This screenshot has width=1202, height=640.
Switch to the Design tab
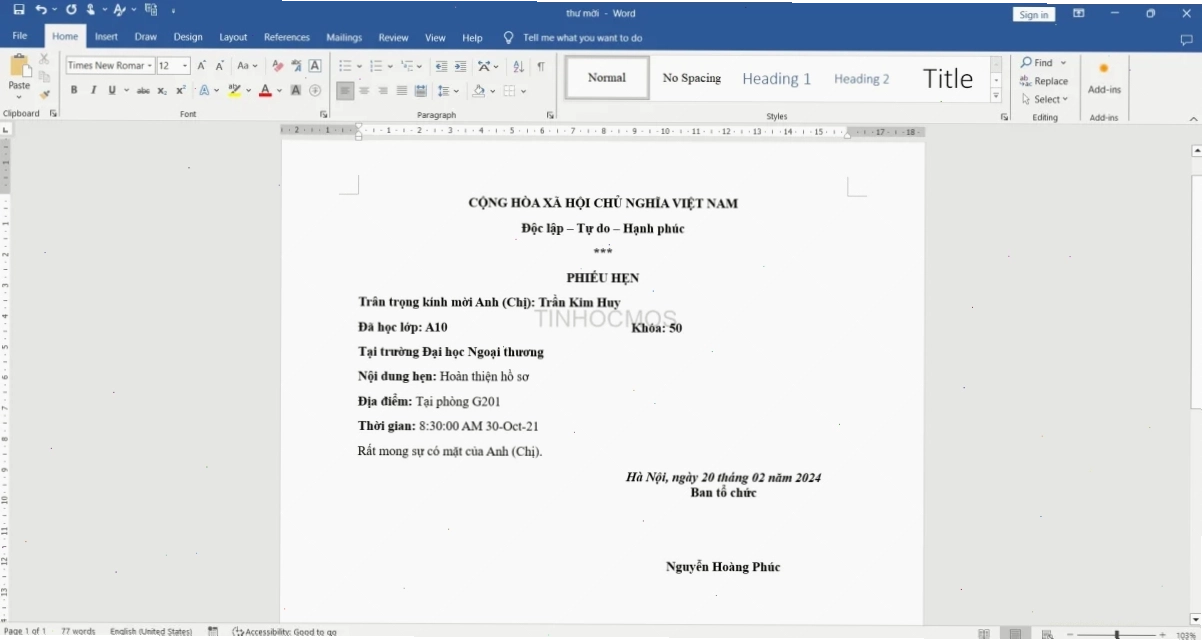click(x=188, y=37)
